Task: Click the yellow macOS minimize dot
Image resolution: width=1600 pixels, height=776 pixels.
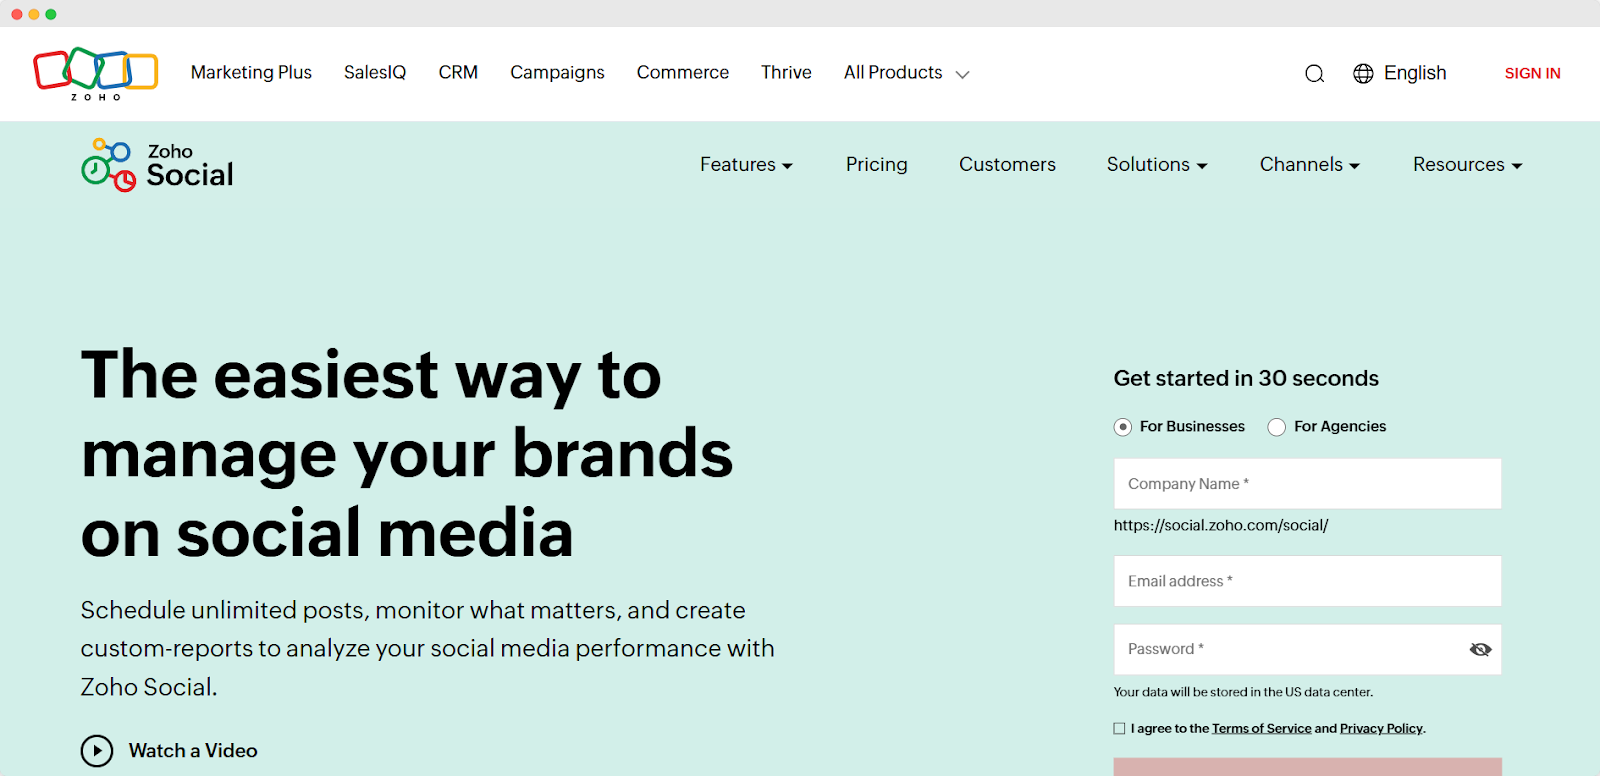Action: tap(34, 14)
